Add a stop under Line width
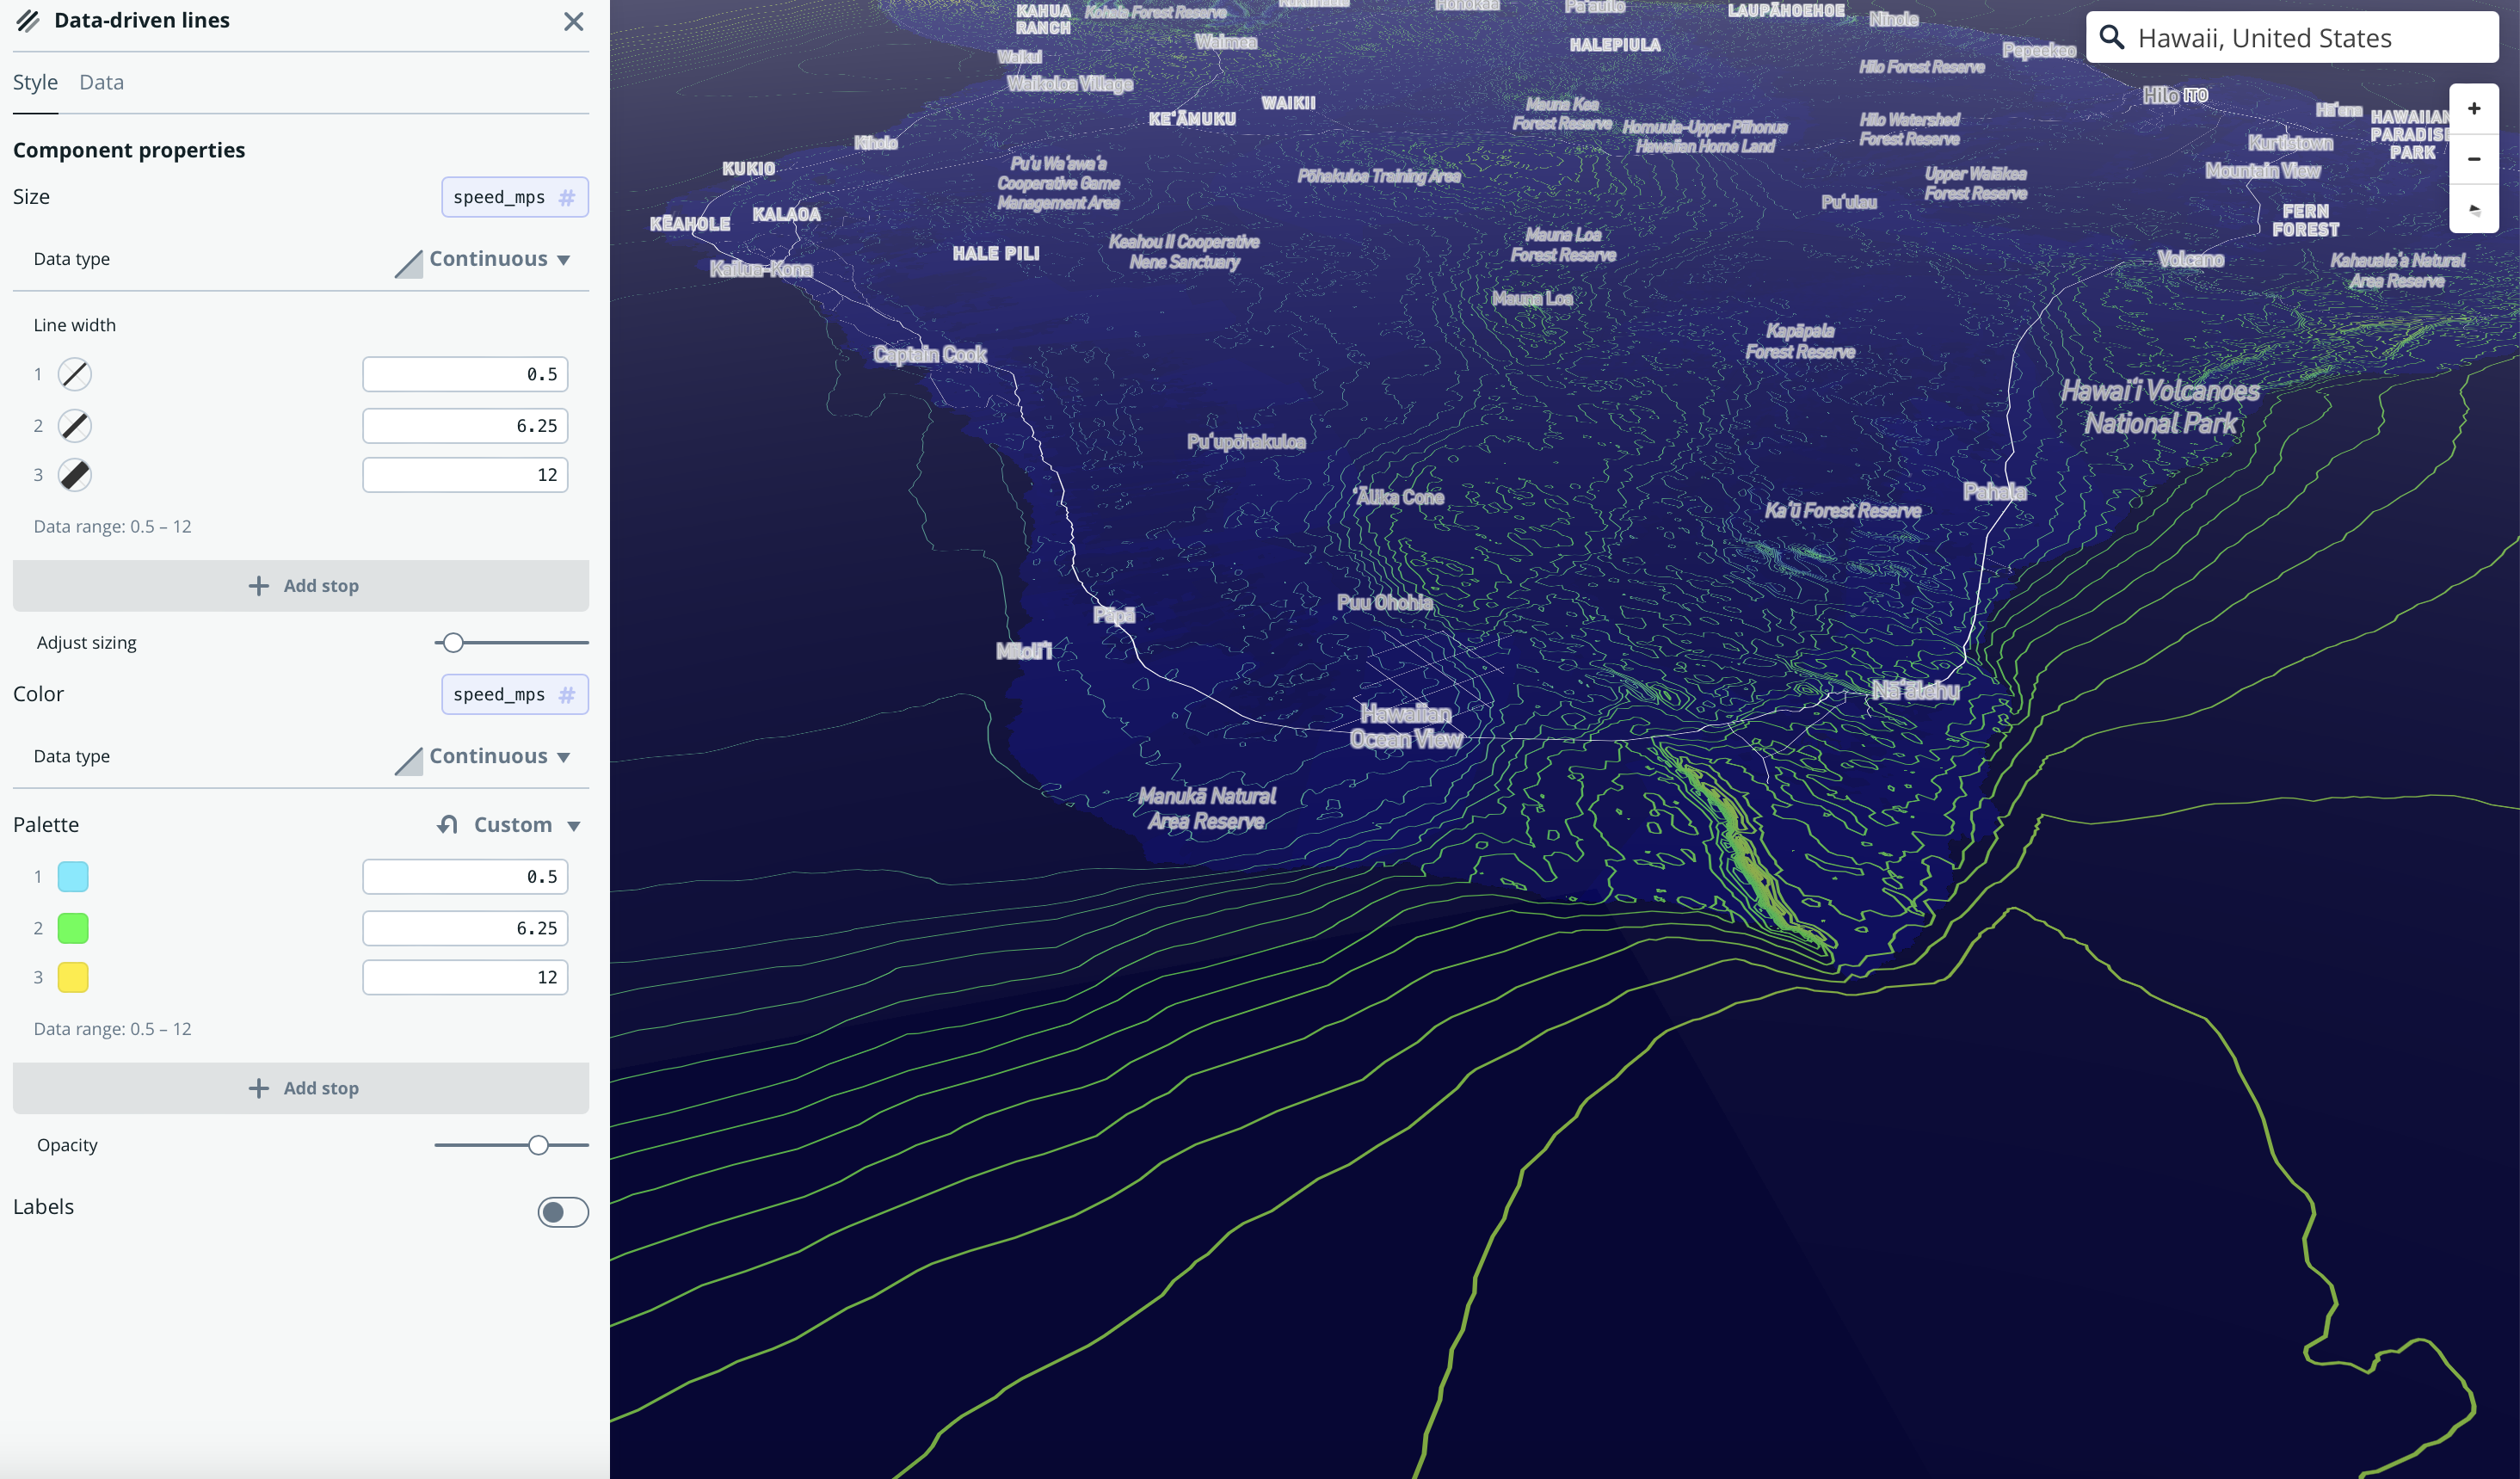Viewport: 2520px width, 1479px height. point(301,586)
